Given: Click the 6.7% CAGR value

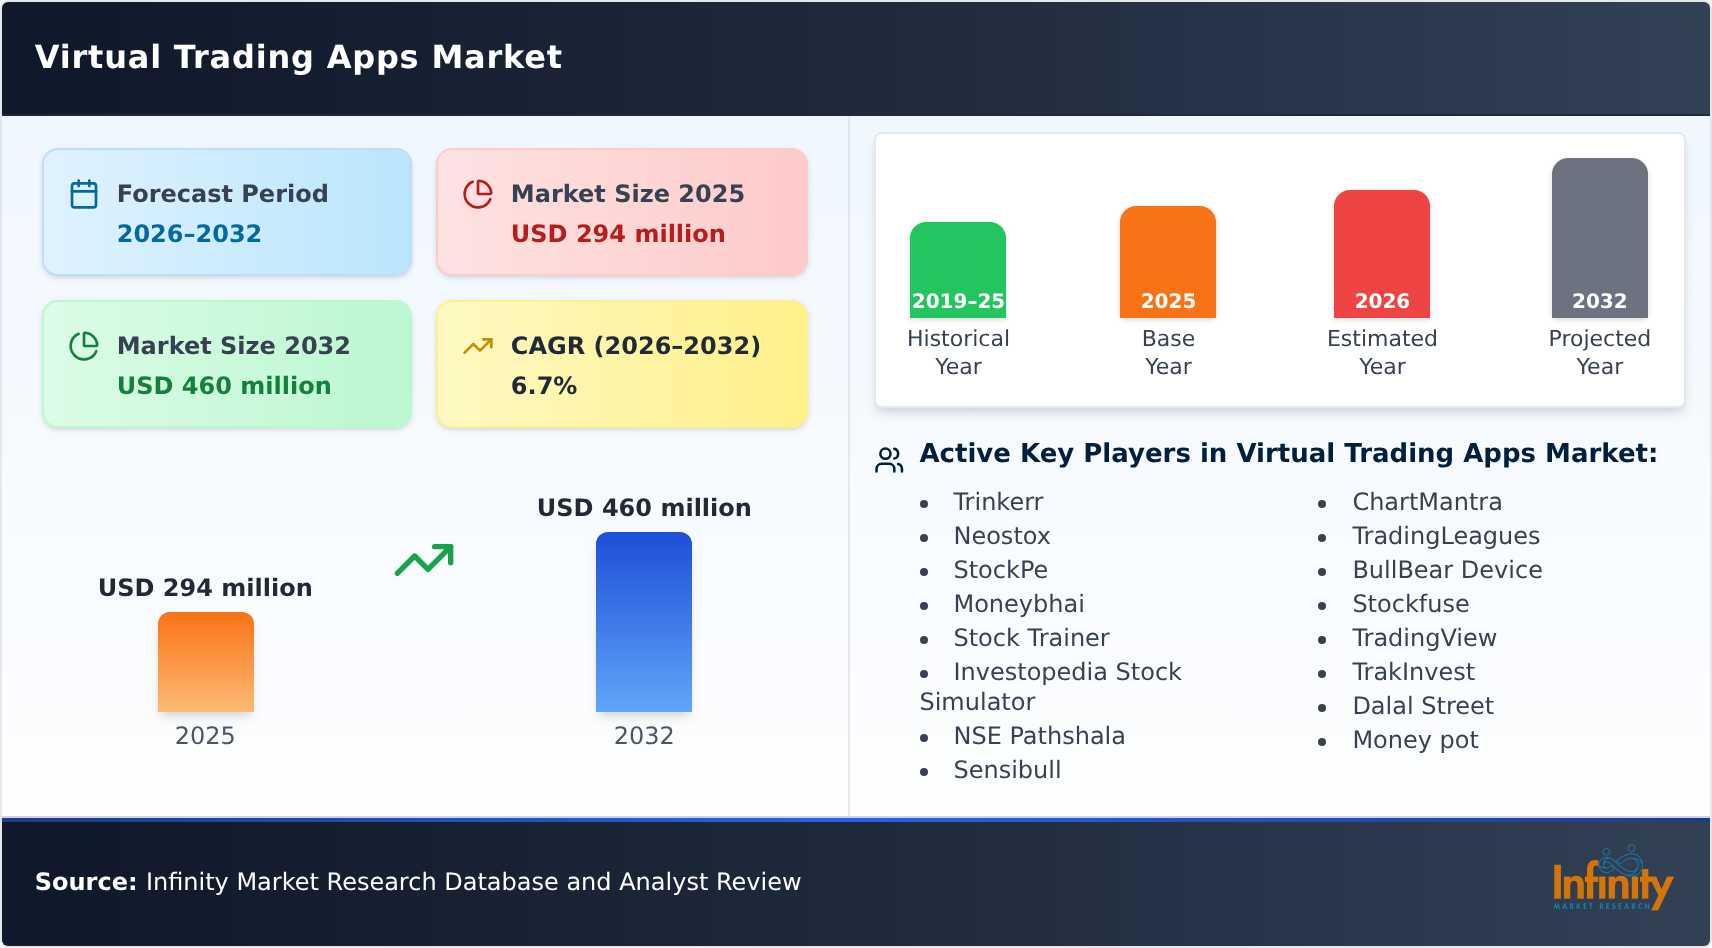Looking at the screenshot, I should point(544,386).
